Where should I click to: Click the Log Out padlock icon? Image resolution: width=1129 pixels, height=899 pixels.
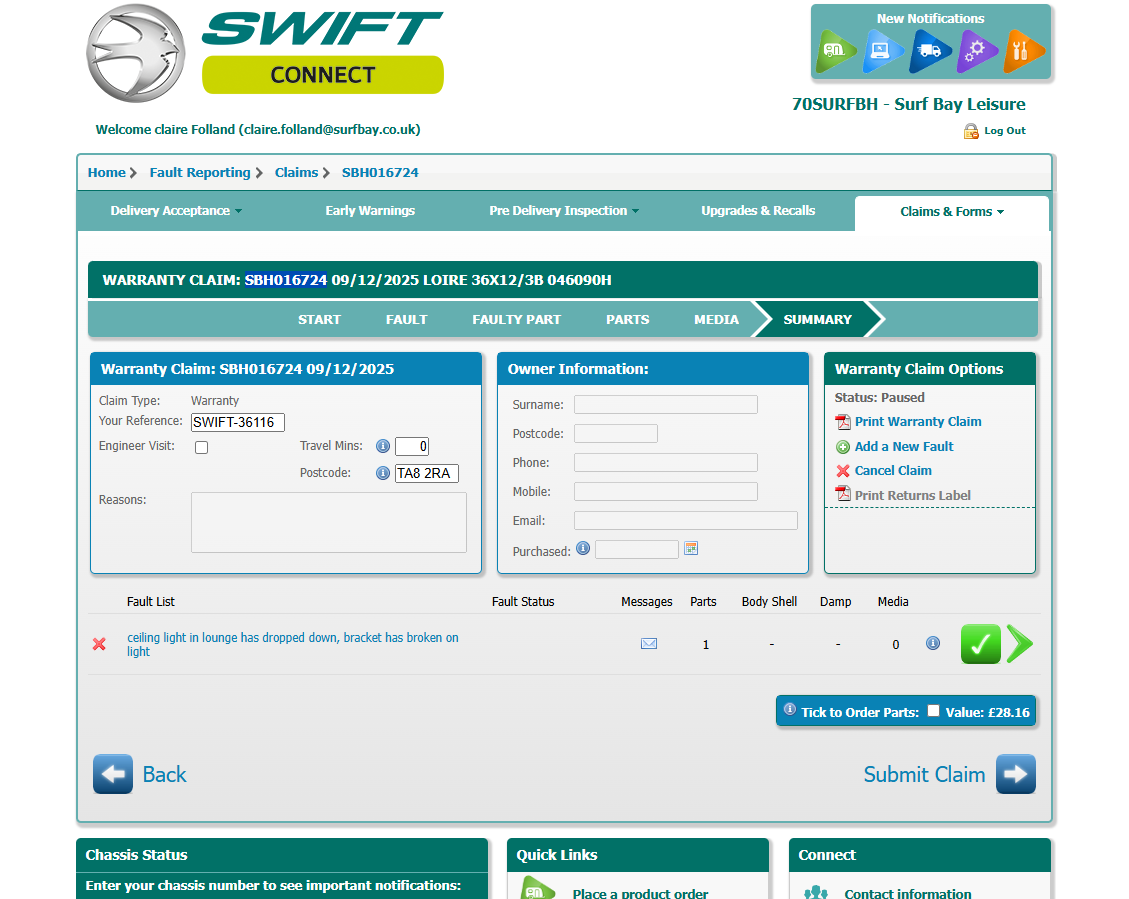(x=971, y=131)
